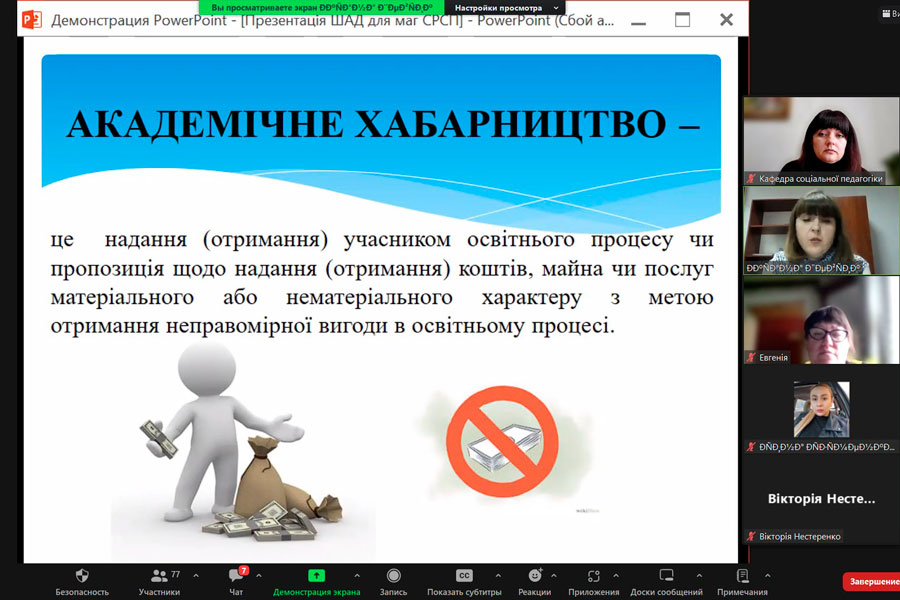Select the participant photo thumbnail in car
The width and height of the screenshot is (900, 600).
pos(821,409)
